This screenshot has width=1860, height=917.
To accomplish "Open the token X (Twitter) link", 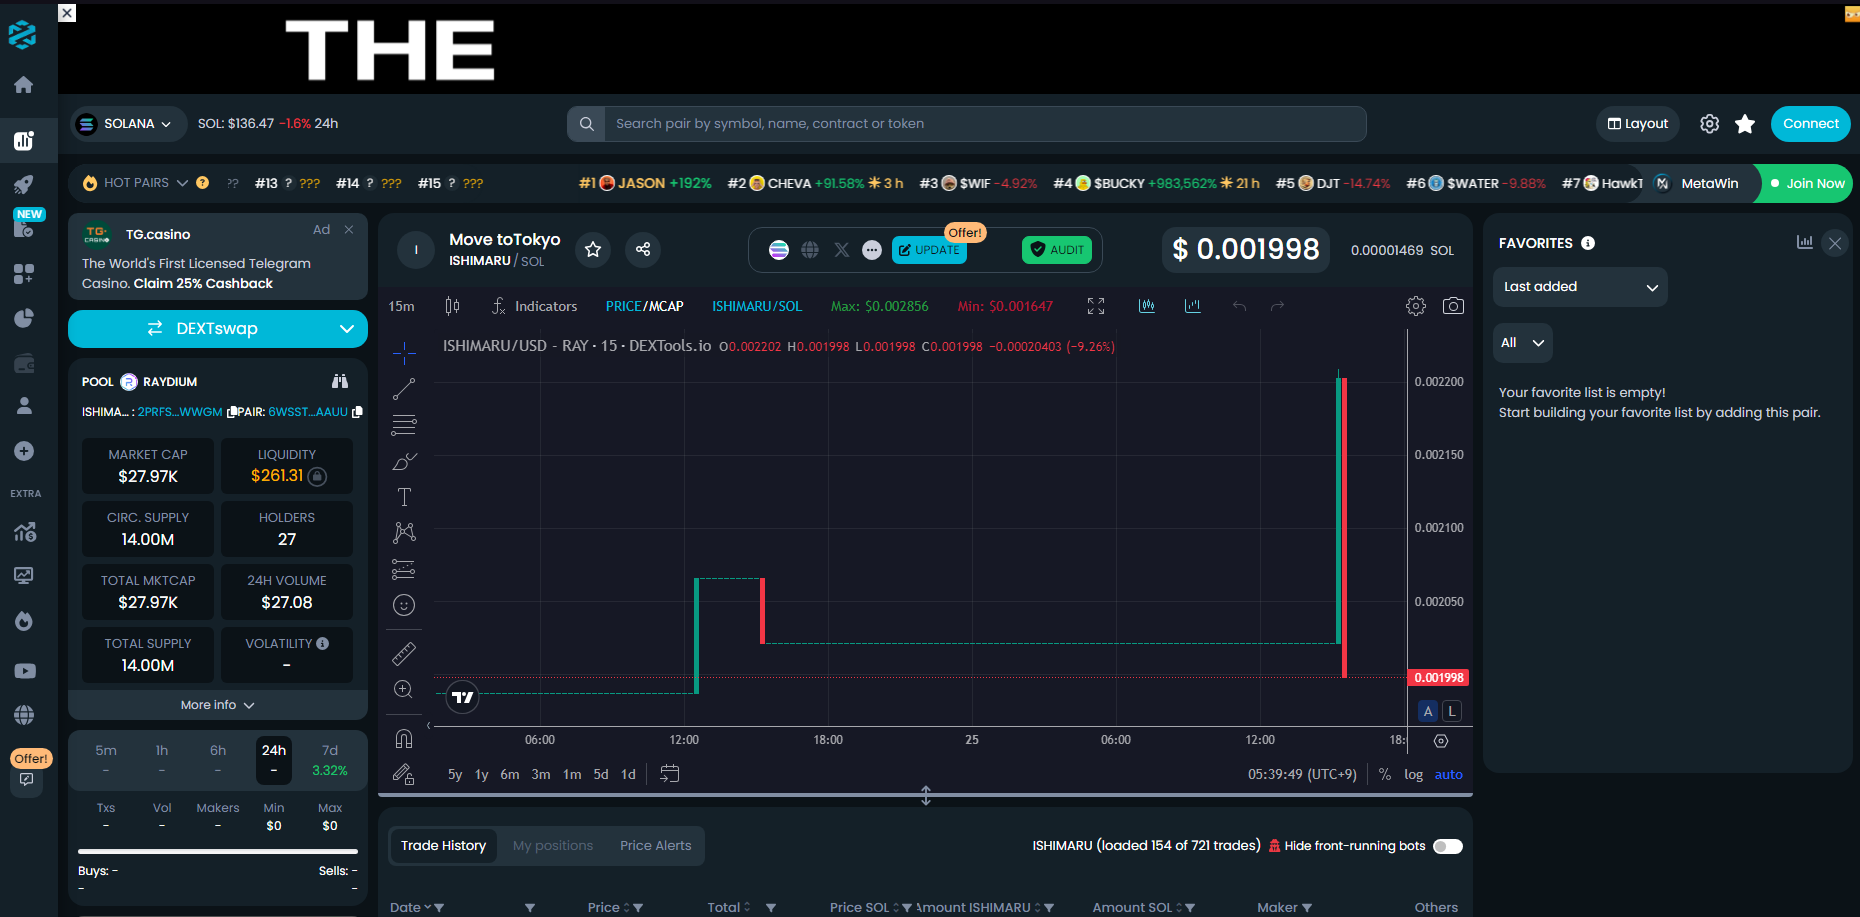I will tap(842, 250).
